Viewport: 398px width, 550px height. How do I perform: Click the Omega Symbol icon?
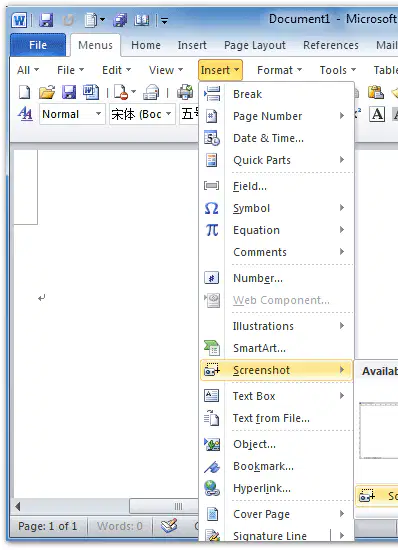tap(211, 208)
